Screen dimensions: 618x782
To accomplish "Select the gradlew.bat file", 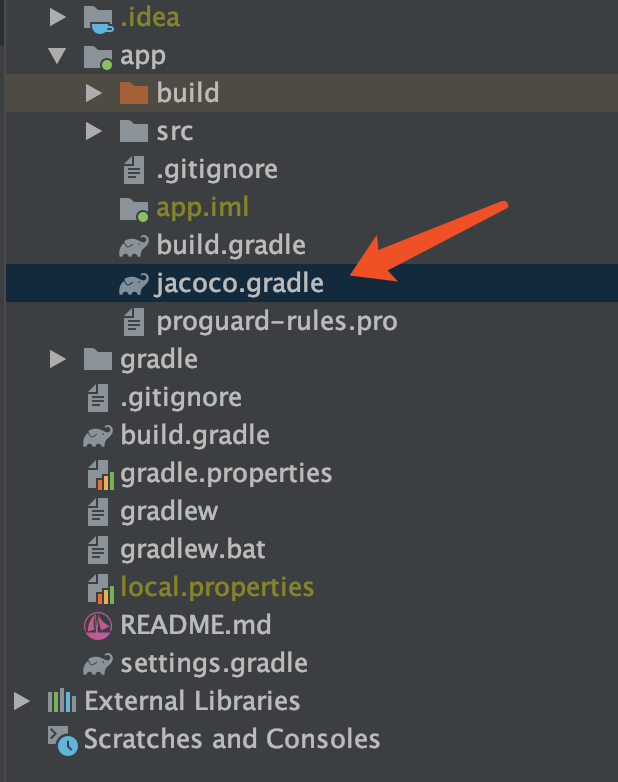I will pyautogui.click(x=193, y=549).
